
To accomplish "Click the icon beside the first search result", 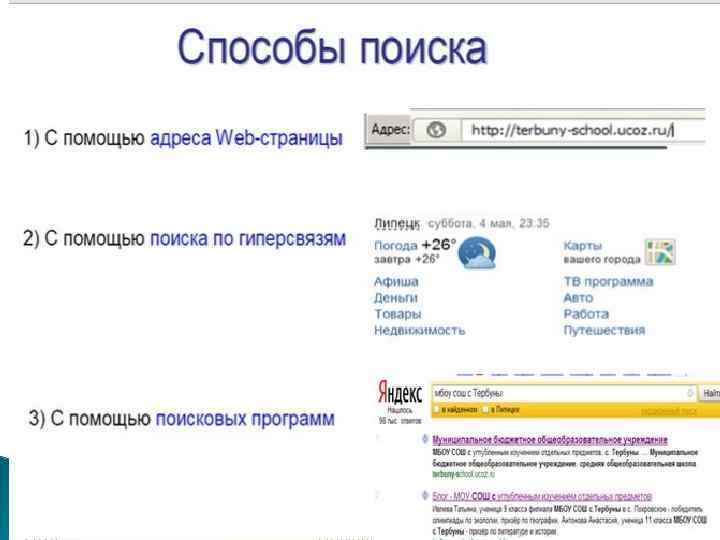I will coord(425,439).
